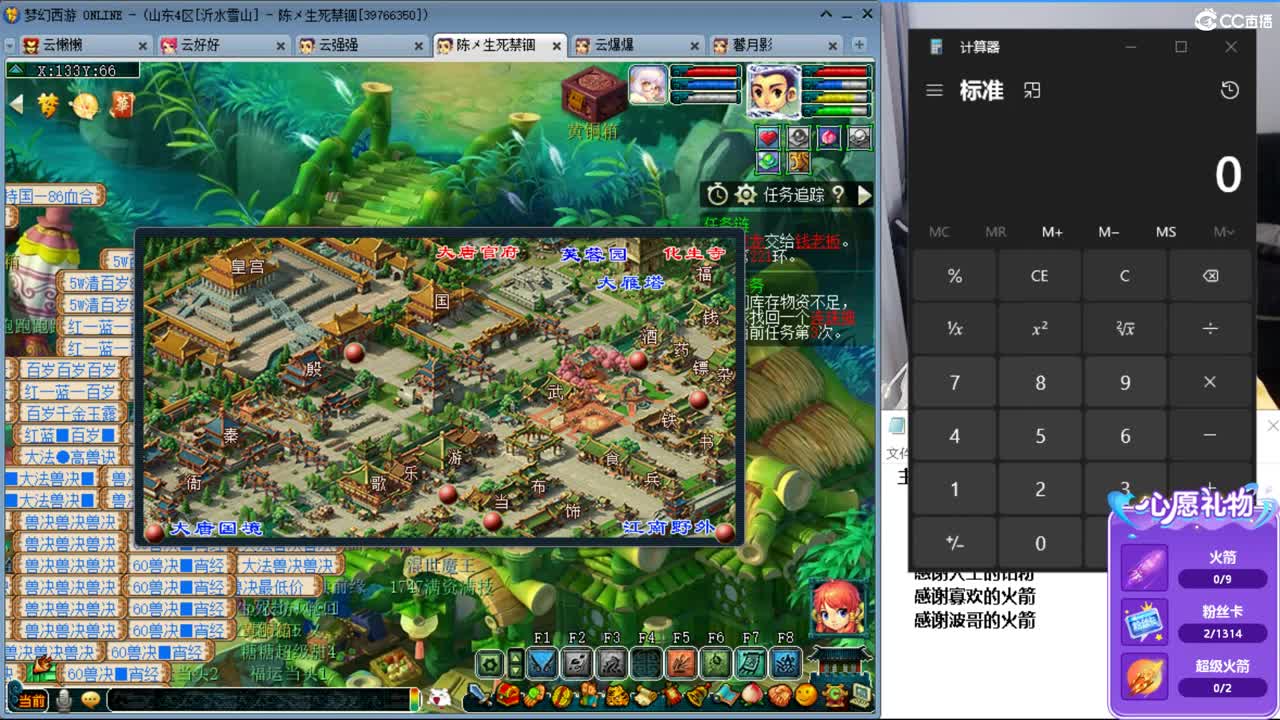Screen dimensions: 1280x720
Task: Add a new game tab
Action: click(859, 45)
